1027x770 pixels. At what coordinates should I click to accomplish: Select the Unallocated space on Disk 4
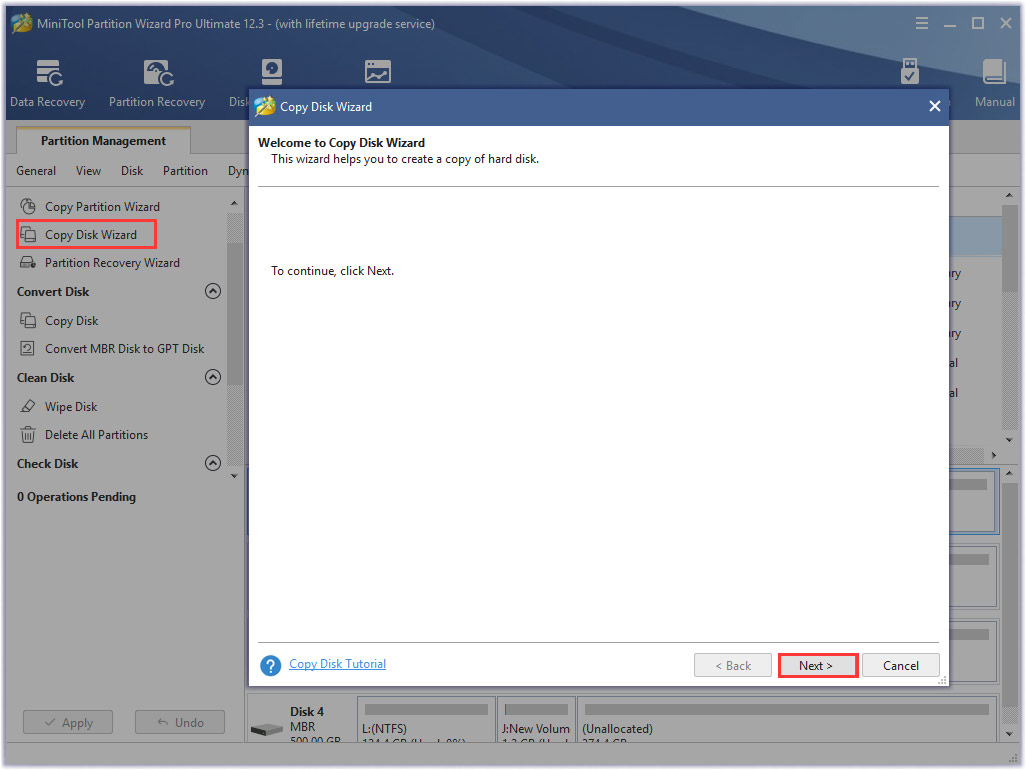pyautogui.click(x=787, y=720)
